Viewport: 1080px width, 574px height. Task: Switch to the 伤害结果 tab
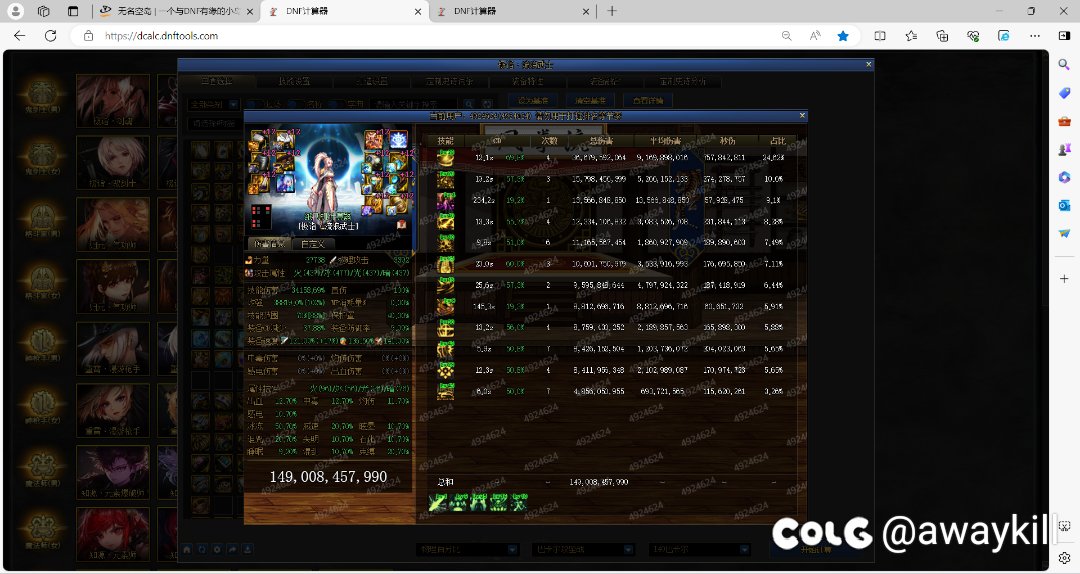tap(269, 244)
